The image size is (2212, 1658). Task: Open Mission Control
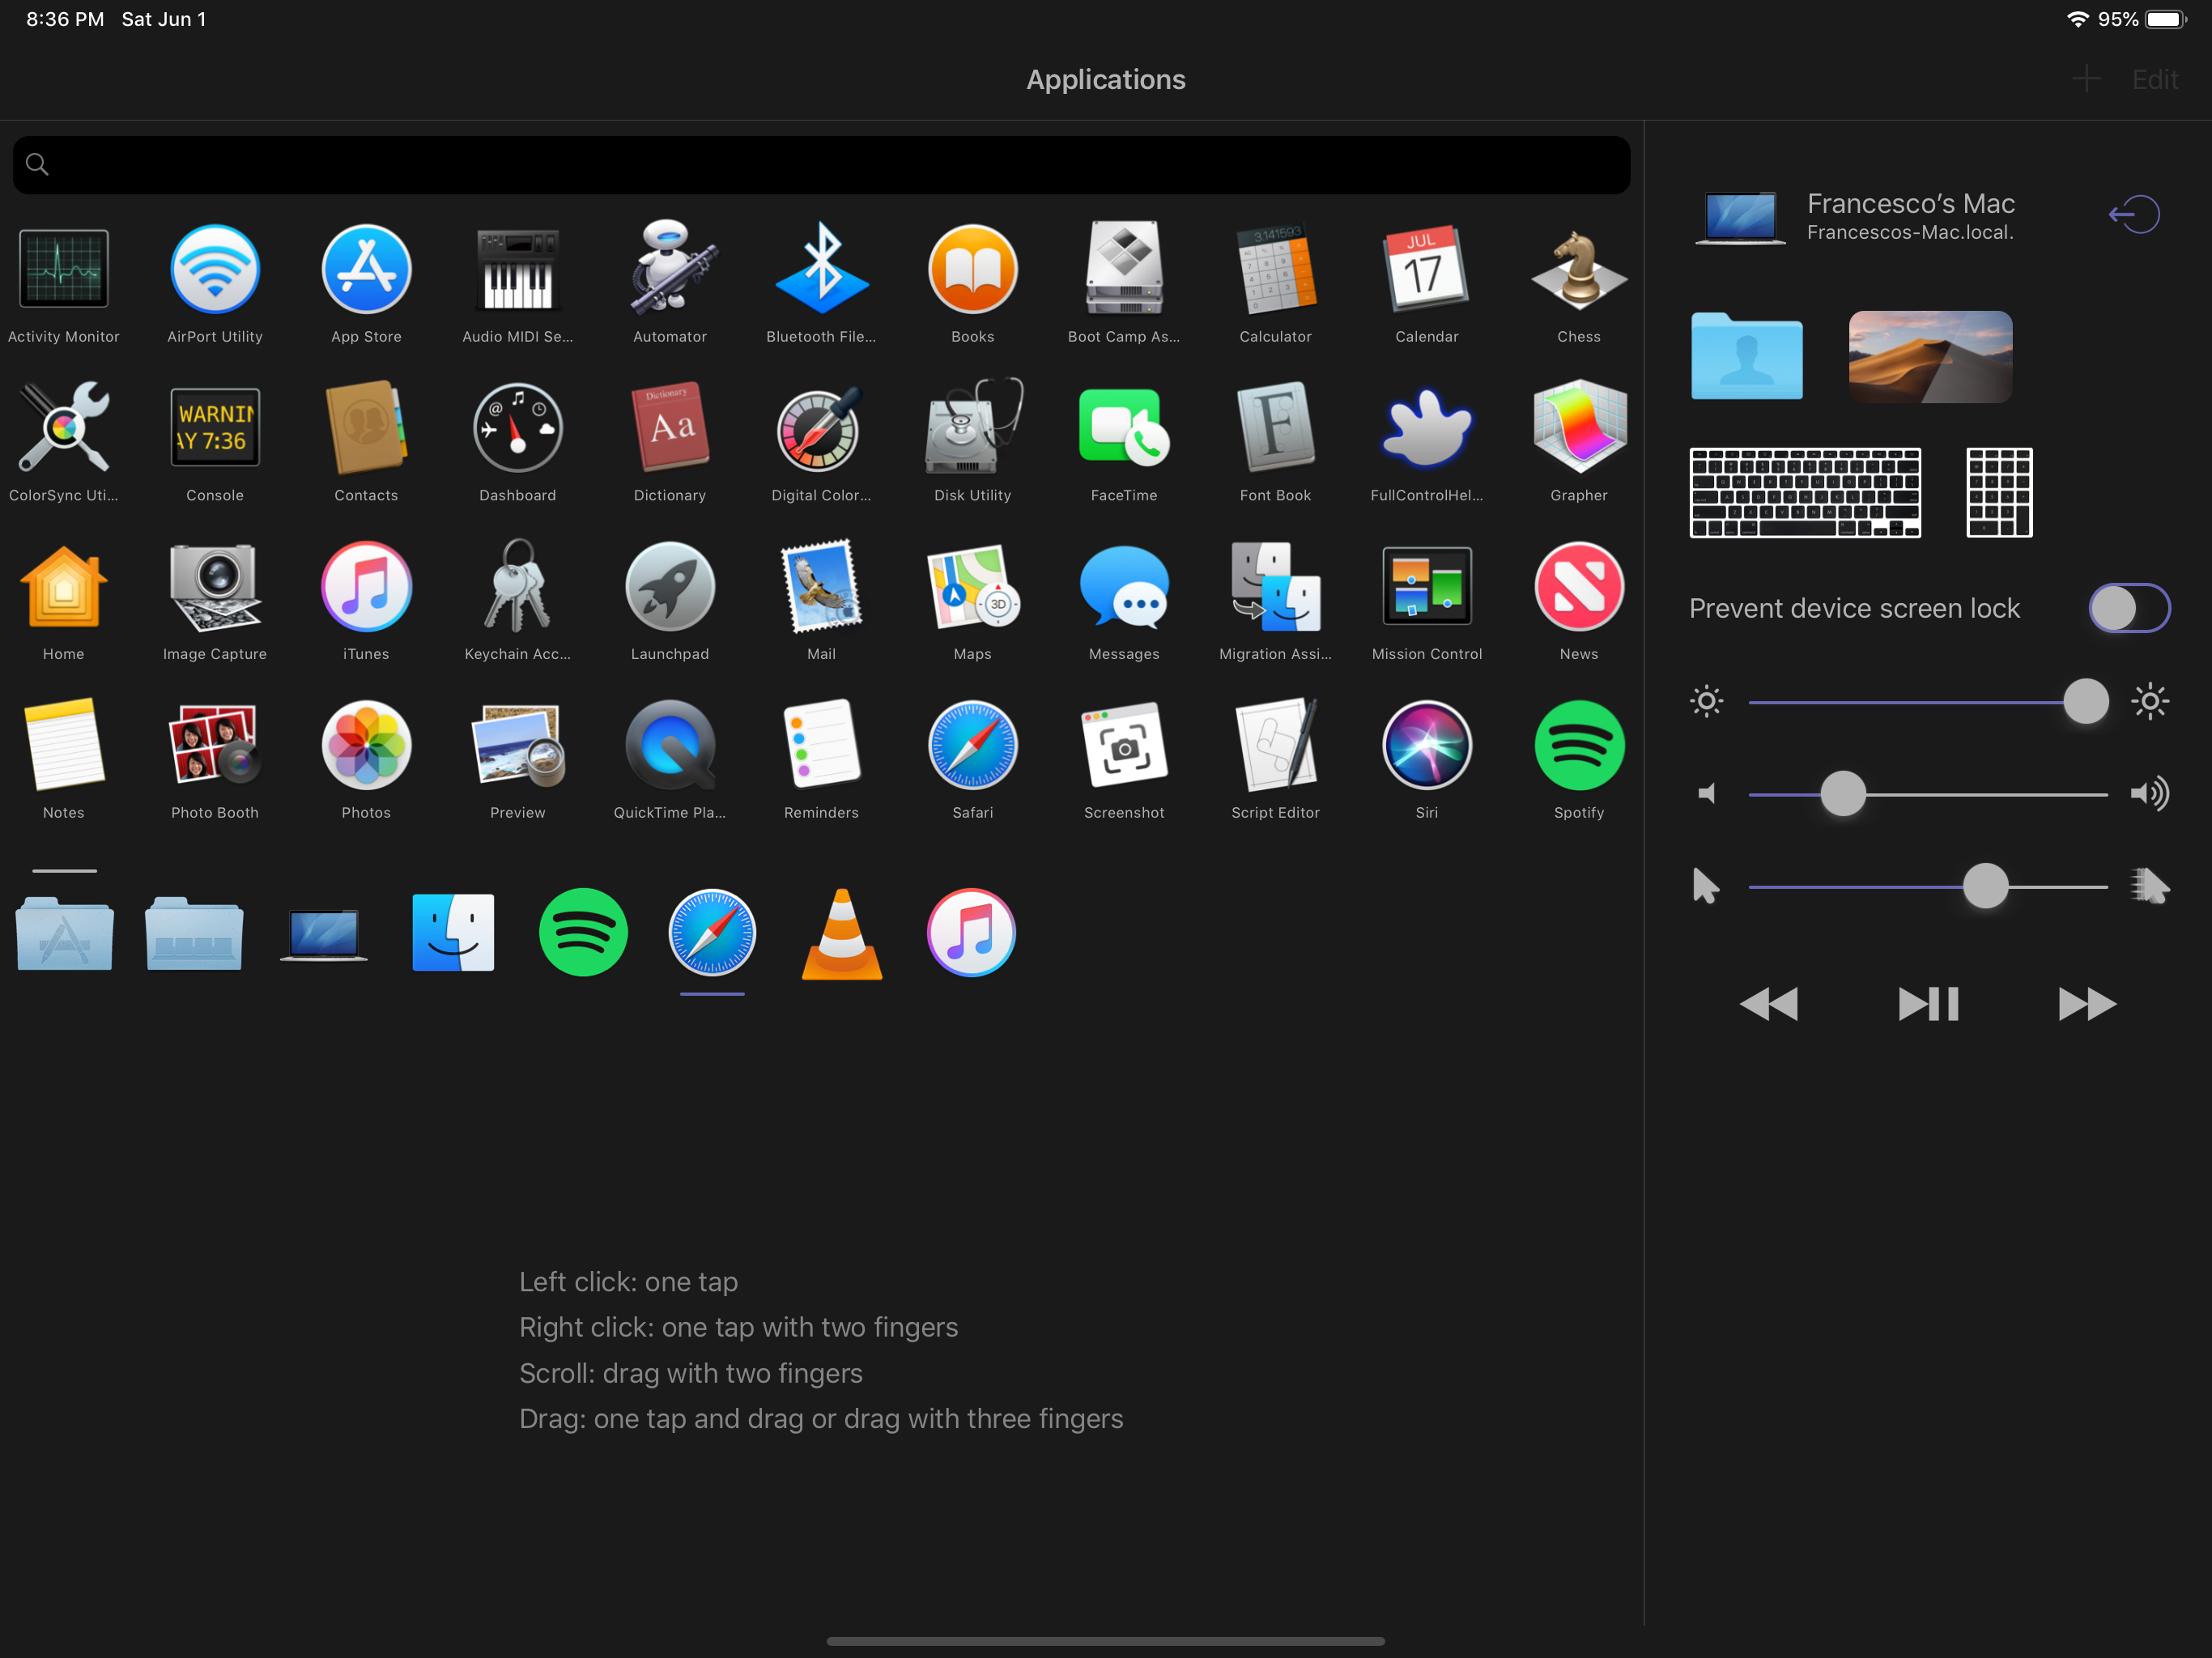[x=1427, y=587]
